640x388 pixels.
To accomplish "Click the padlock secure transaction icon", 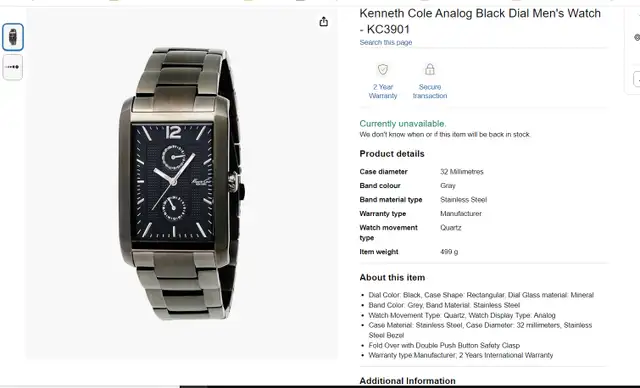I will (x=429, y=69).
